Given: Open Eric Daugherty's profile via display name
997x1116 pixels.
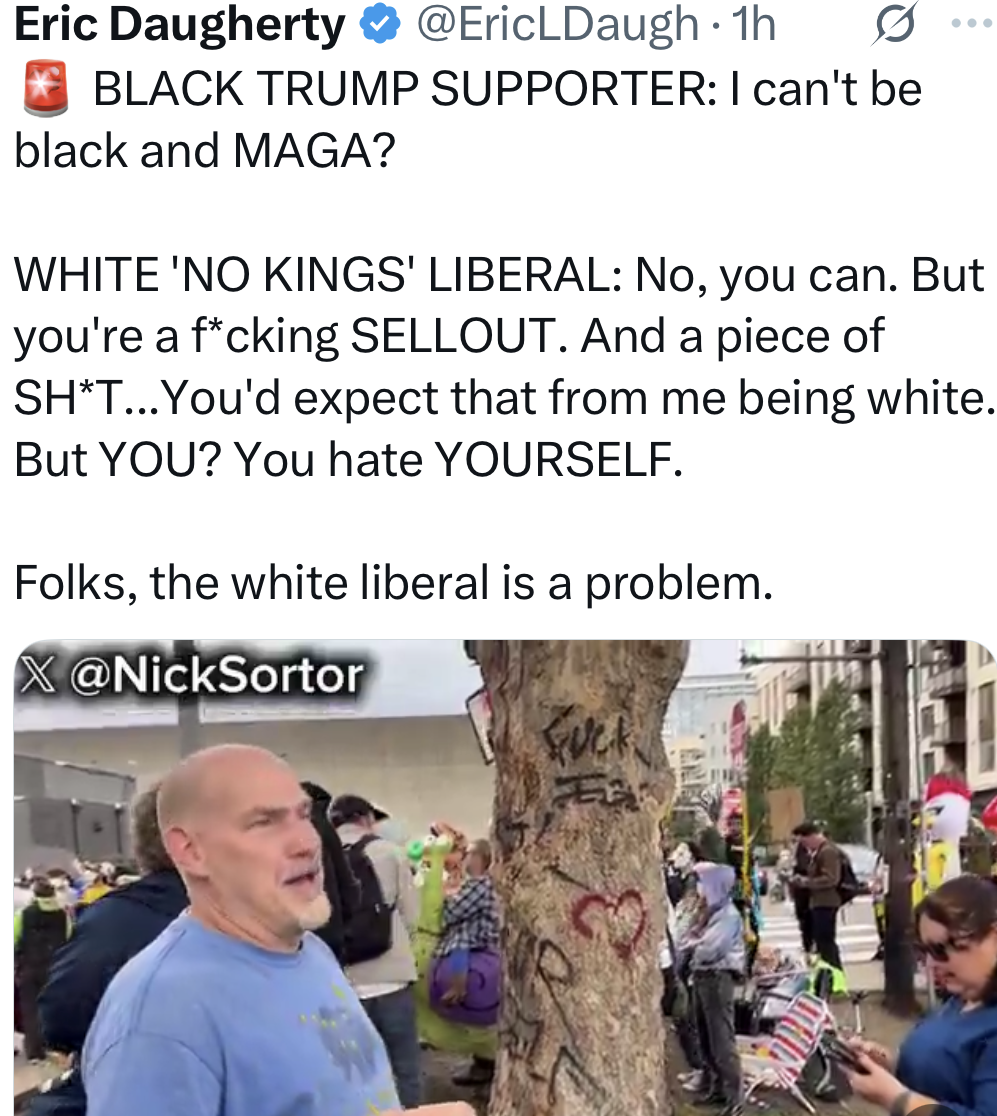Looking at the screenshot, I should click(179, 25).
